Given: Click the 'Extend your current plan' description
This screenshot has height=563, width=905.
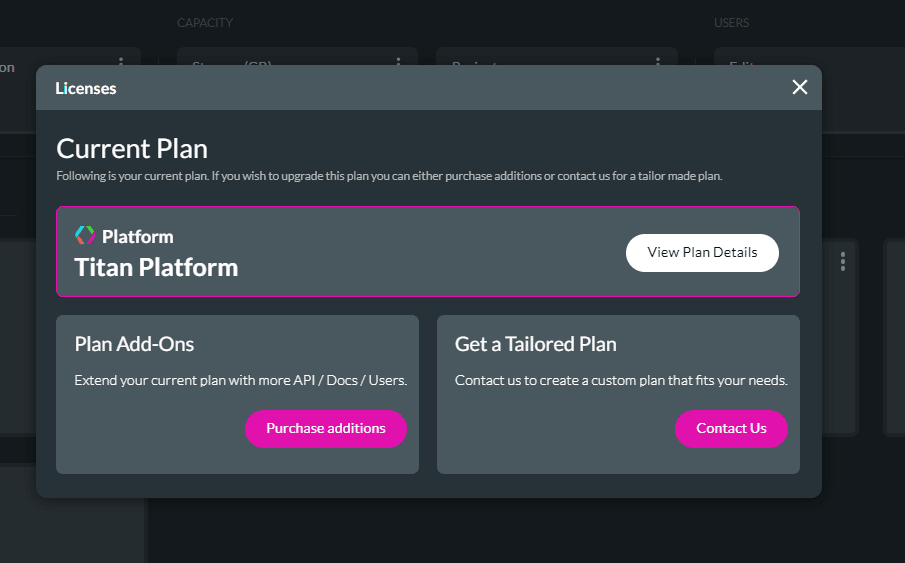Looking at the screenshot, I should (x=241, y=381).
